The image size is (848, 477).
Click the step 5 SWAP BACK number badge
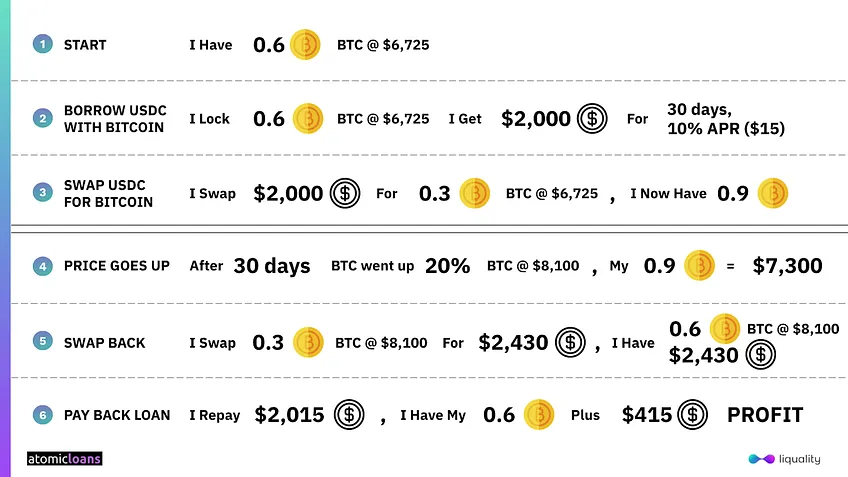pyautogui.click(x=43, y=341)
